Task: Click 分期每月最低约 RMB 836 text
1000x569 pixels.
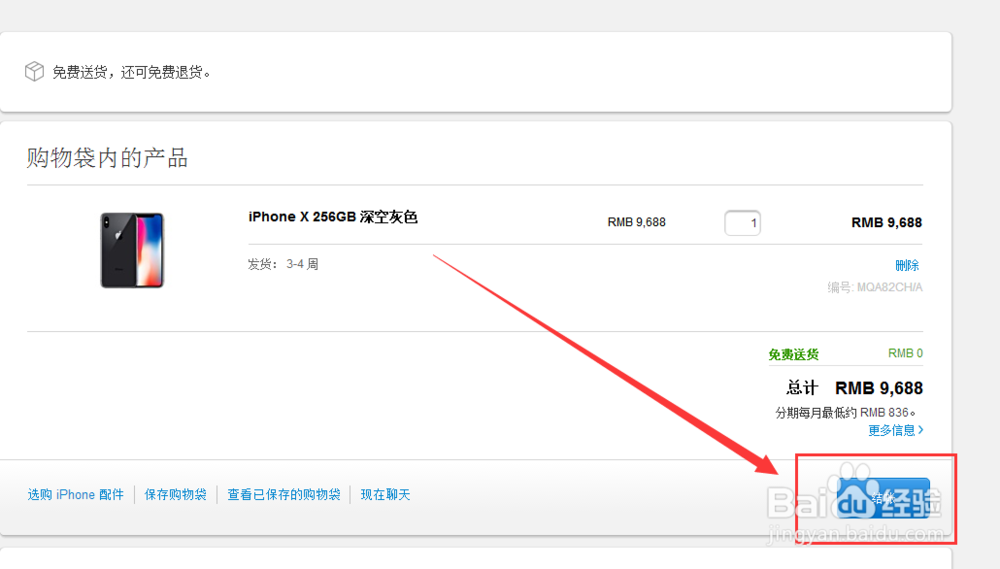Action: [x=845, y=413]
